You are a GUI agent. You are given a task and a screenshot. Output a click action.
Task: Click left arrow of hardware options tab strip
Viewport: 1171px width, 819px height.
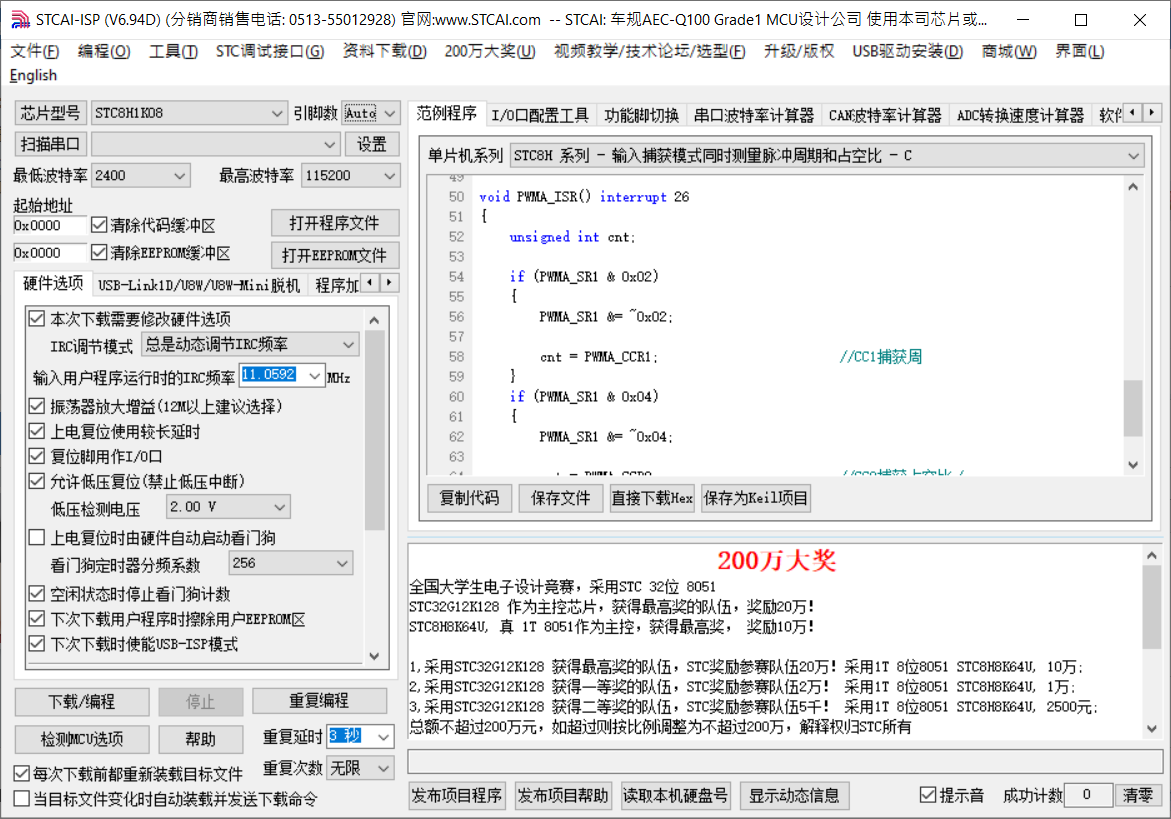370,283
